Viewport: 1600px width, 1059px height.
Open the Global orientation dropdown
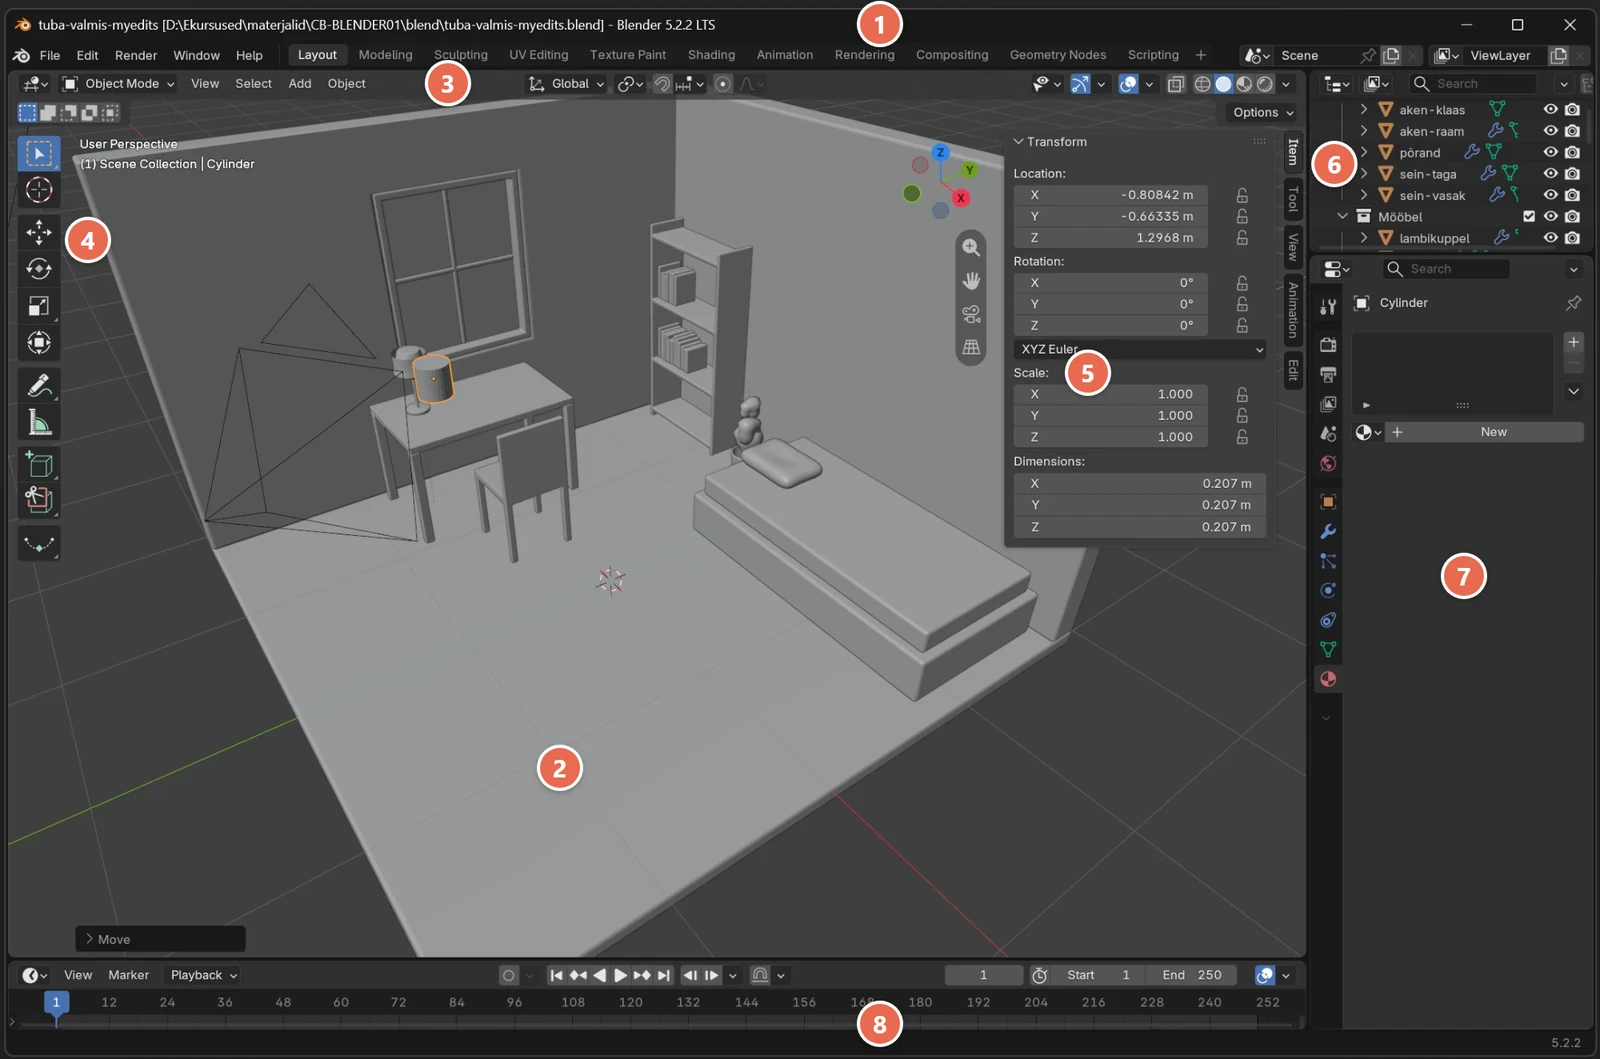click(x=566, y=84)
